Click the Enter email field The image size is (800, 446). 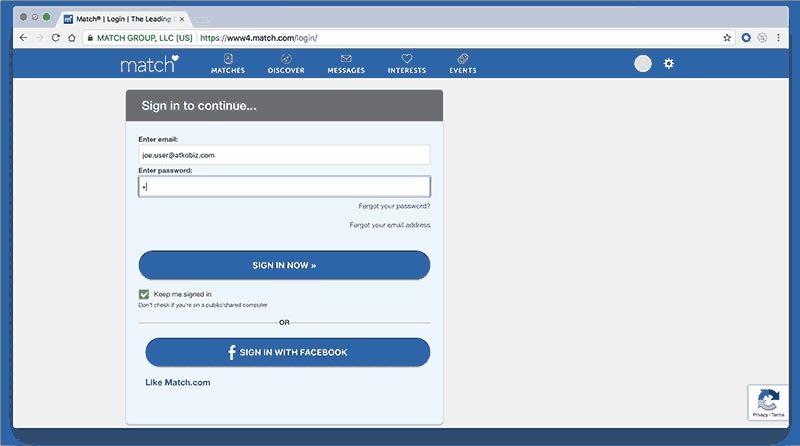click(x=284, y=155)
